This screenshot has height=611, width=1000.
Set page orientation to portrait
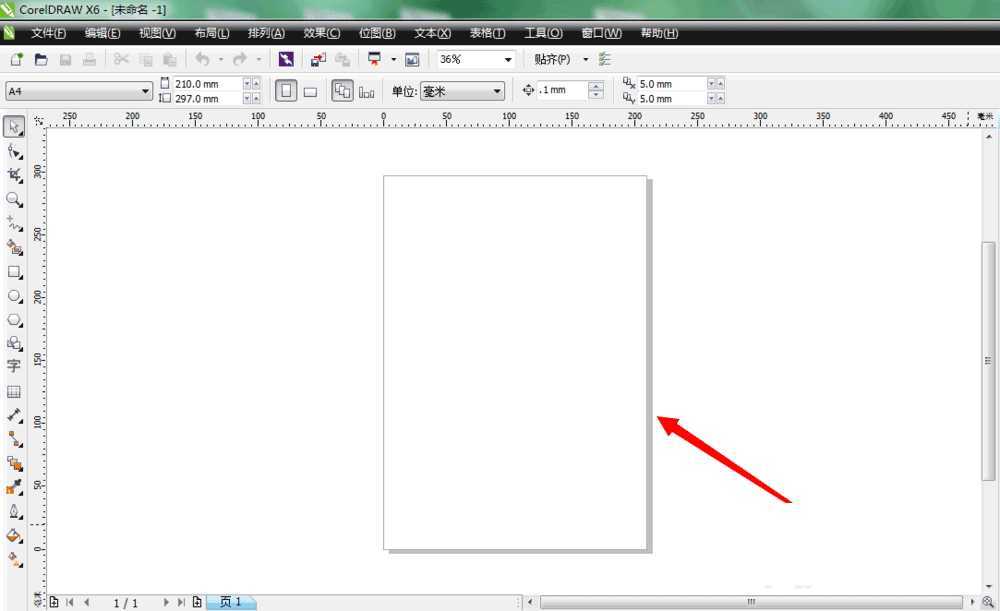(286, 91)
